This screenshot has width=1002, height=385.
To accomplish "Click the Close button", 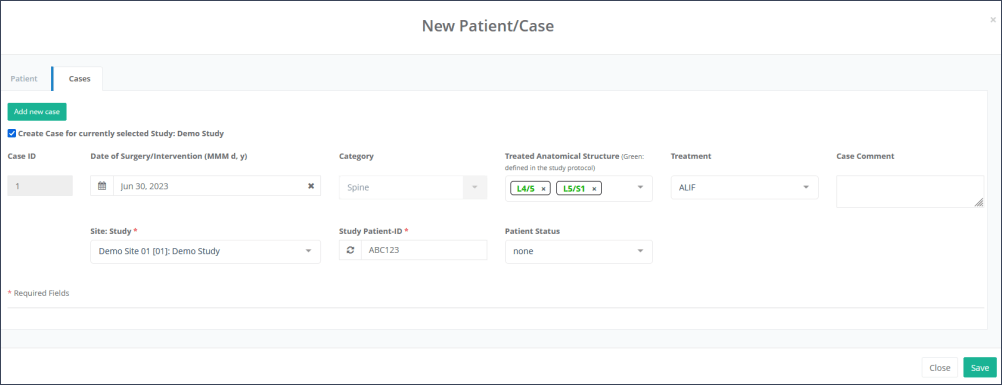I will tap(939, 368).
